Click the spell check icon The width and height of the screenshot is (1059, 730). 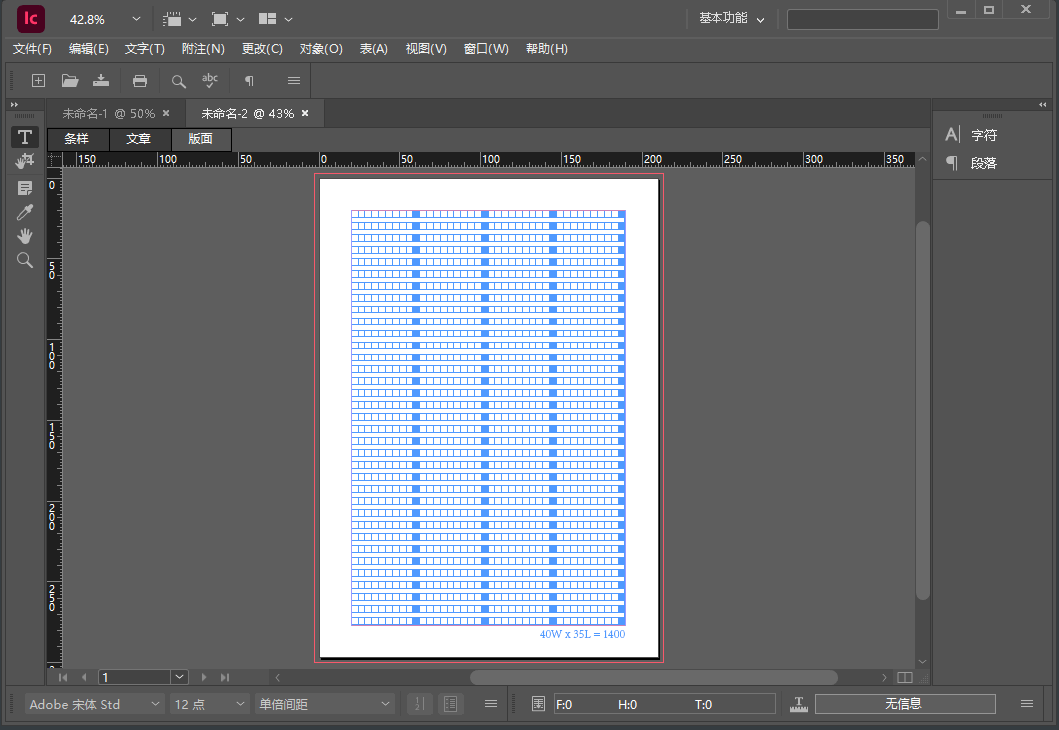210,81
